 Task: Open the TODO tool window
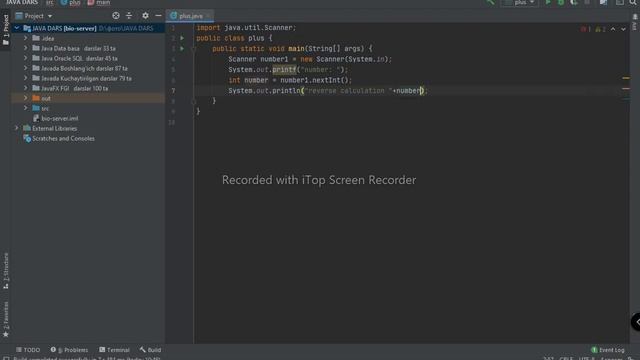pyautogui.click(x=28, y=350)
